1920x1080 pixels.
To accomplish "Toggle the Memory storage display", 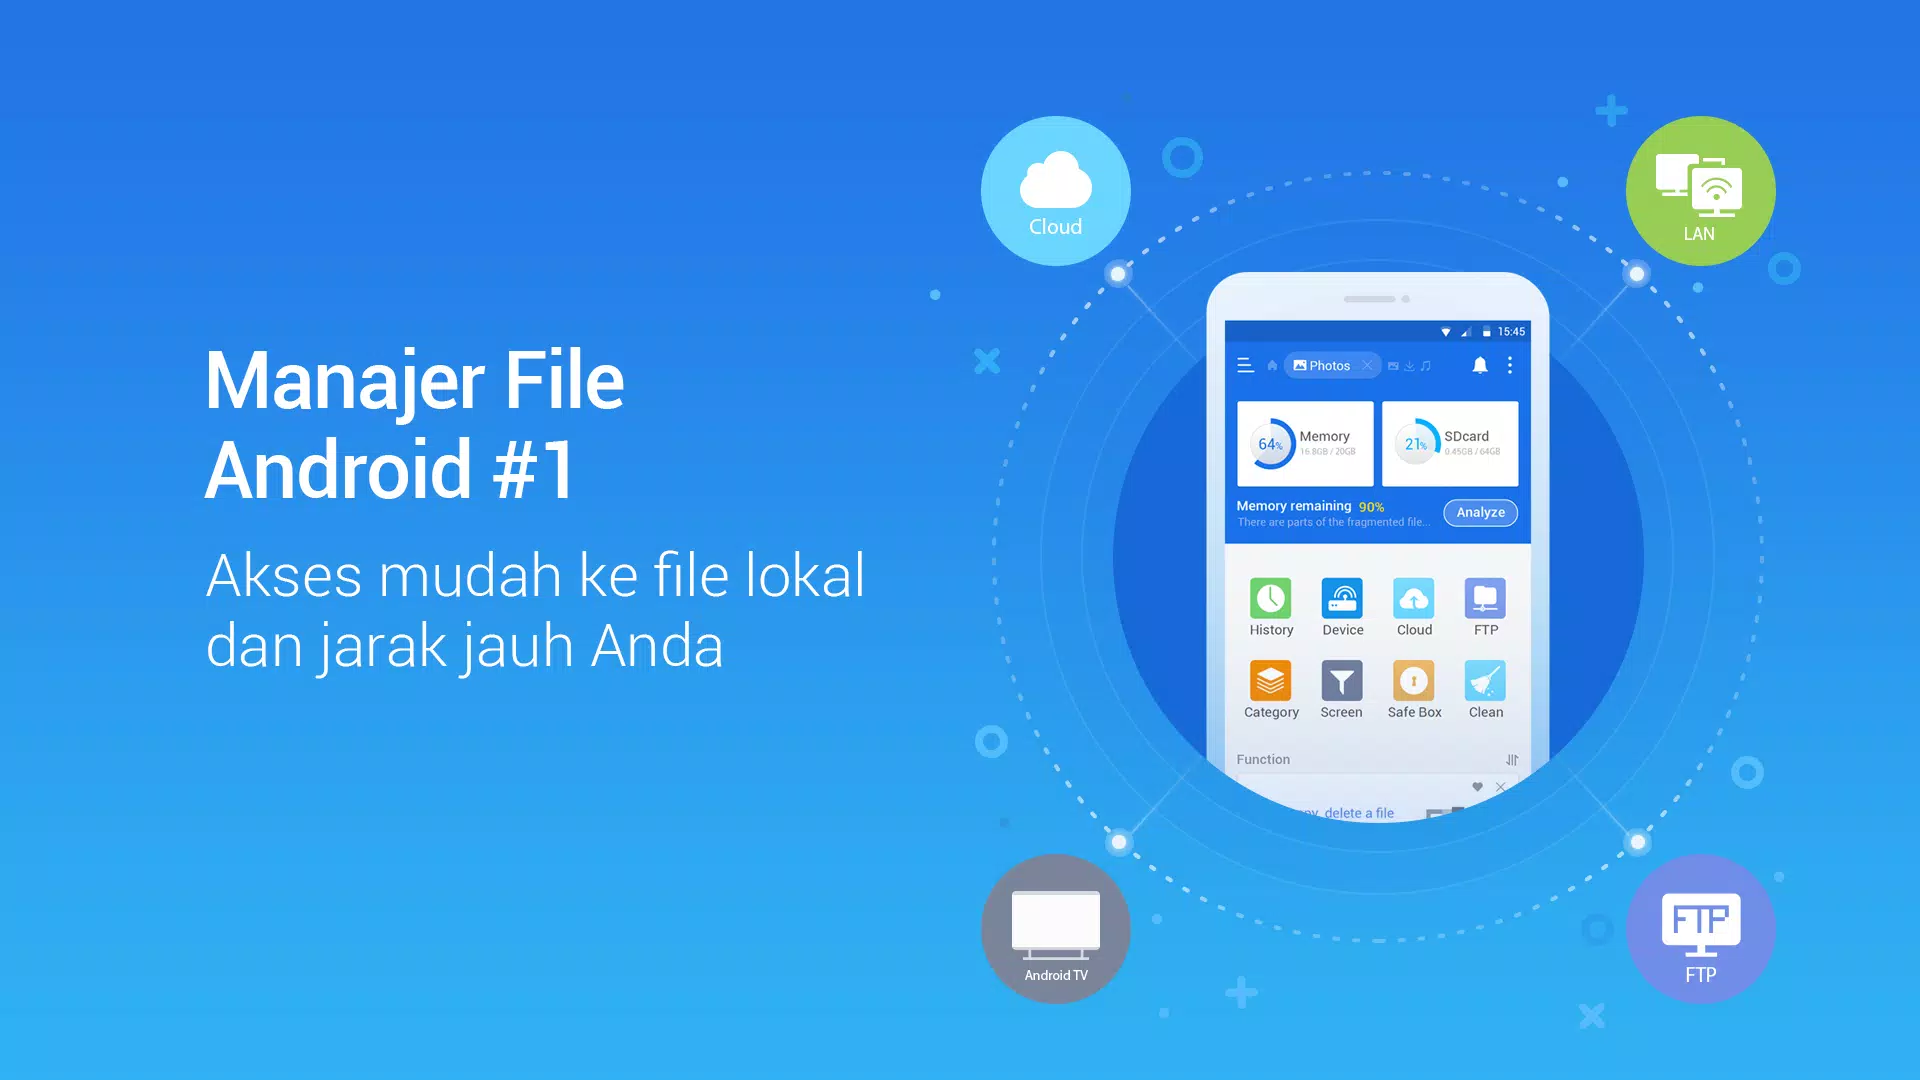I will [x=1303, y=442].
